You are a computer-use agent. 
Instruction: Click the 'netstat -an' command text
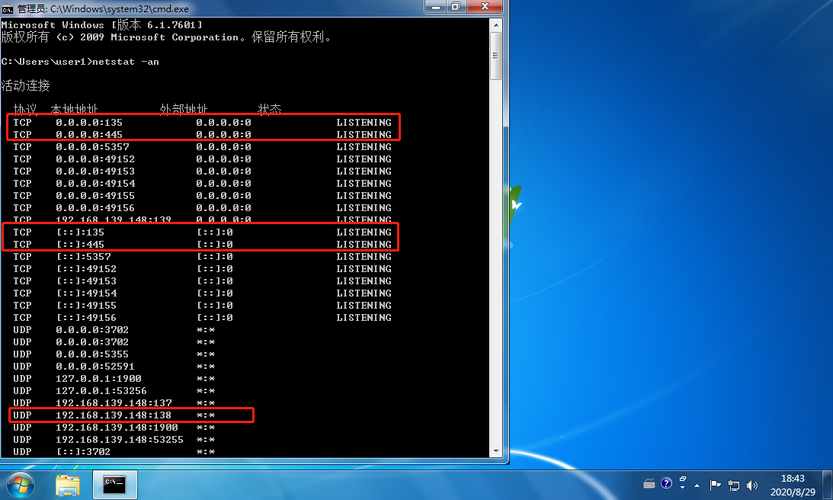[126, 62]
